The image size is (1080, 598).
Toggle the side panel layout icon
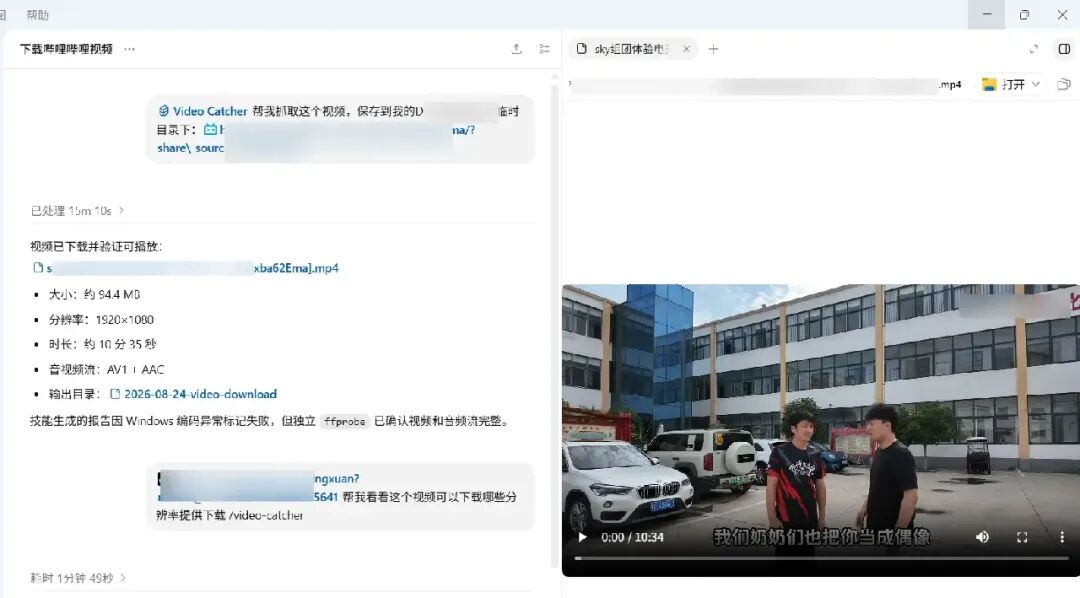1064,49
